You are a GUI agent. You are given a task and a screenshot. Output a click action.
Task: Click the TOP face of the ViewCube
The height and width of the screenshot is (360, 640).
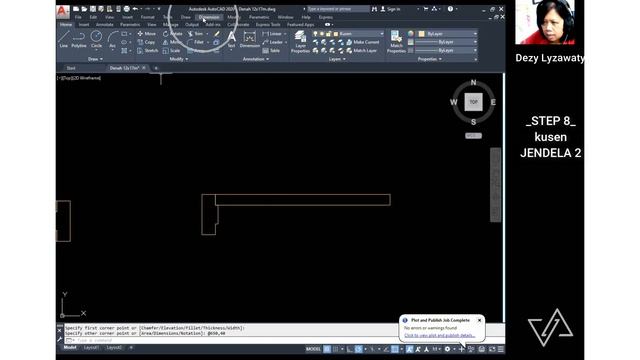(473, 102)
